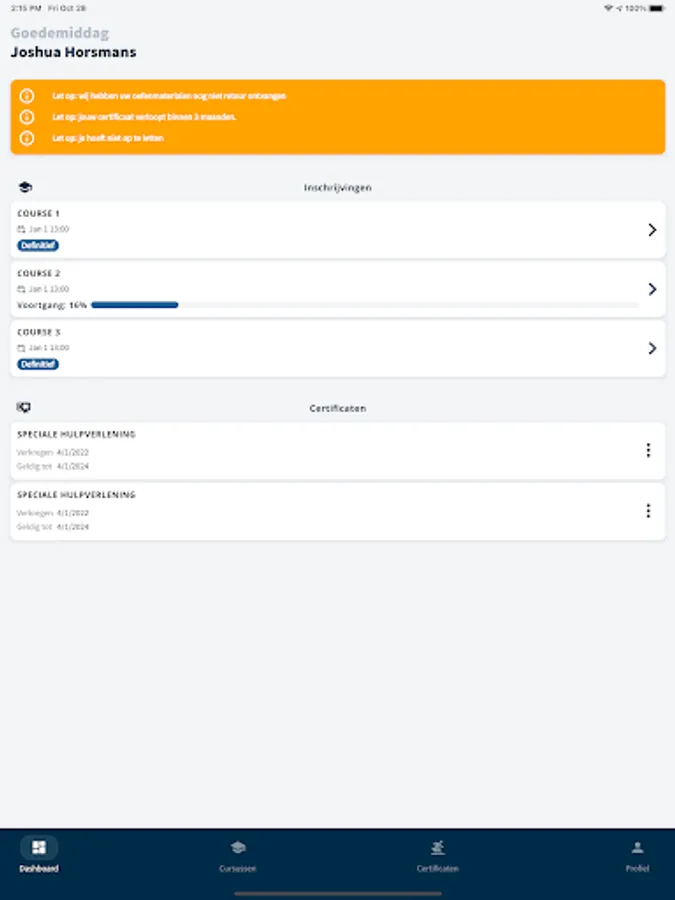
Task: Click the third warning icon in orange banner
Action: point(27,138)
